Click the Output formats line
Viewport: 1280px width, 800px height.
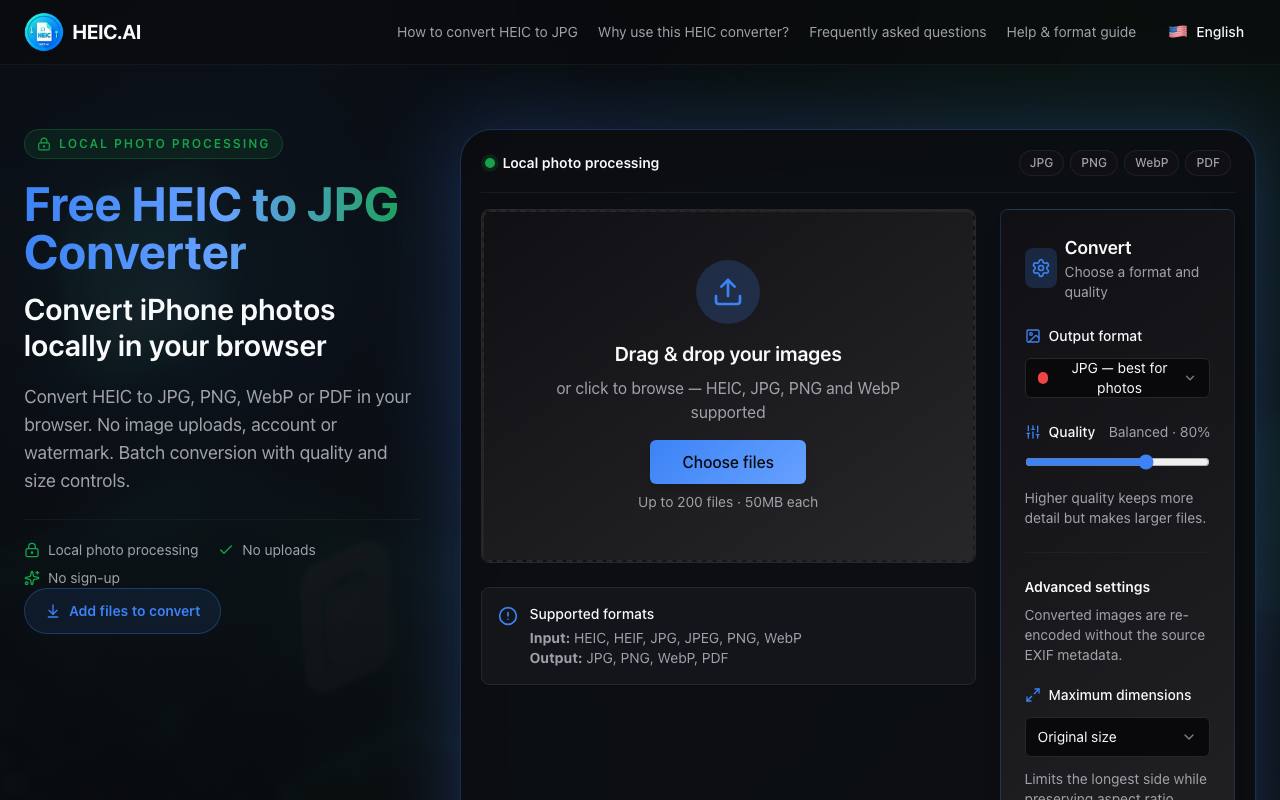click(x=629, y=658)
